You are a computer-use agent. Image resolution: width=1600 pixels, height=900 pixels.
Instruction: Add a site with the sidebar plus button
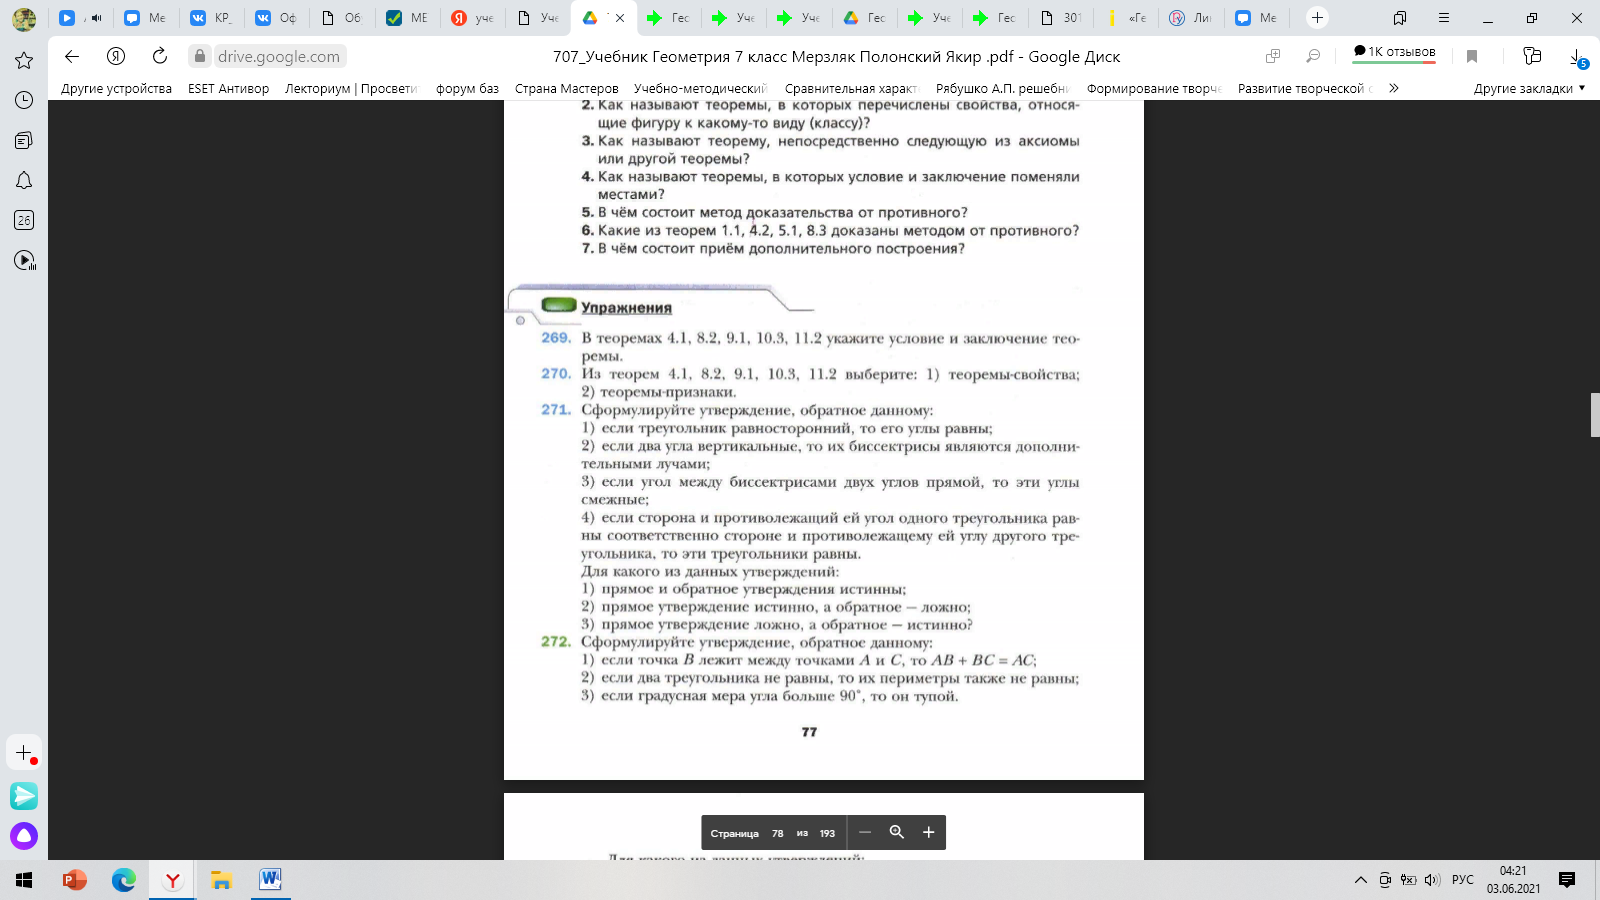coord(24,752)
